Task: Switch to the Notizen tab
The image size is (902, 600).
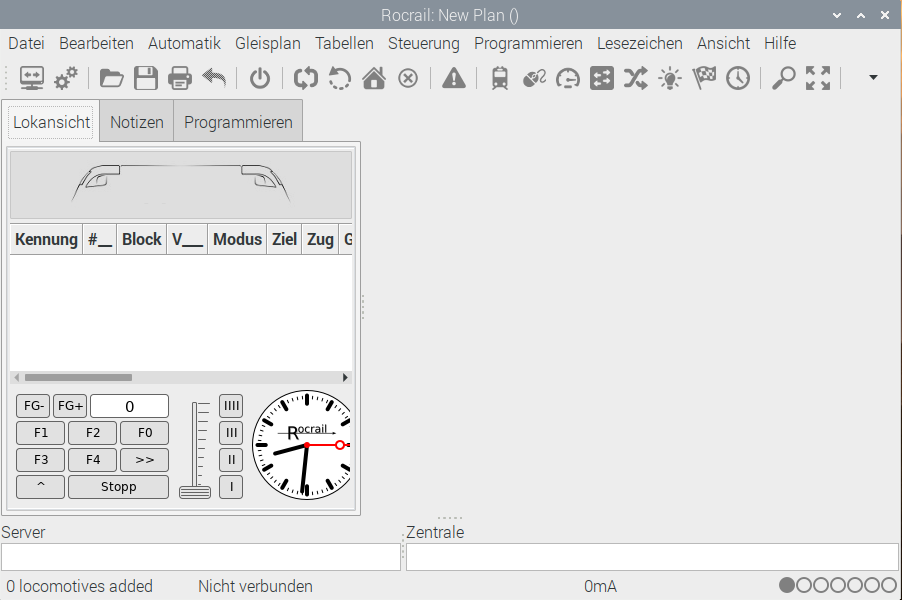Action: pos(137,122)
